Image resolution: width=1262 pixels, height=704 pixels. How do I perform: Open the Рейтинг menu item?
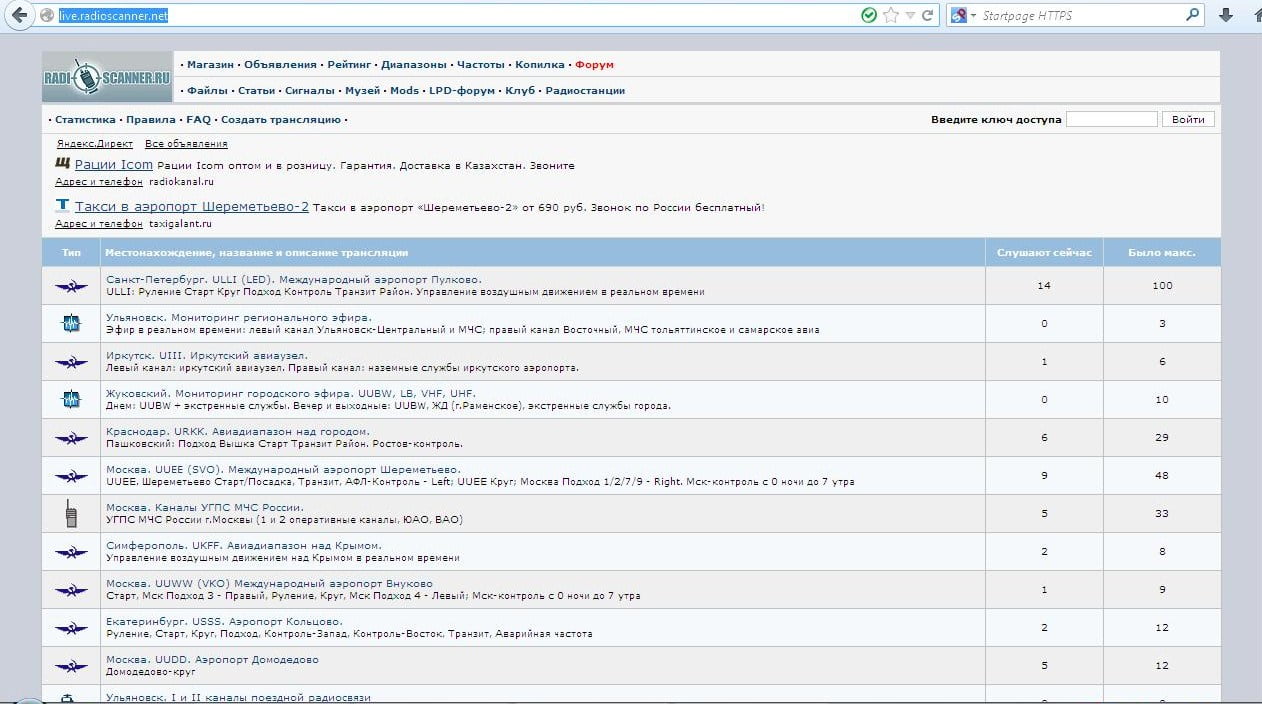[x=349, y=64]
